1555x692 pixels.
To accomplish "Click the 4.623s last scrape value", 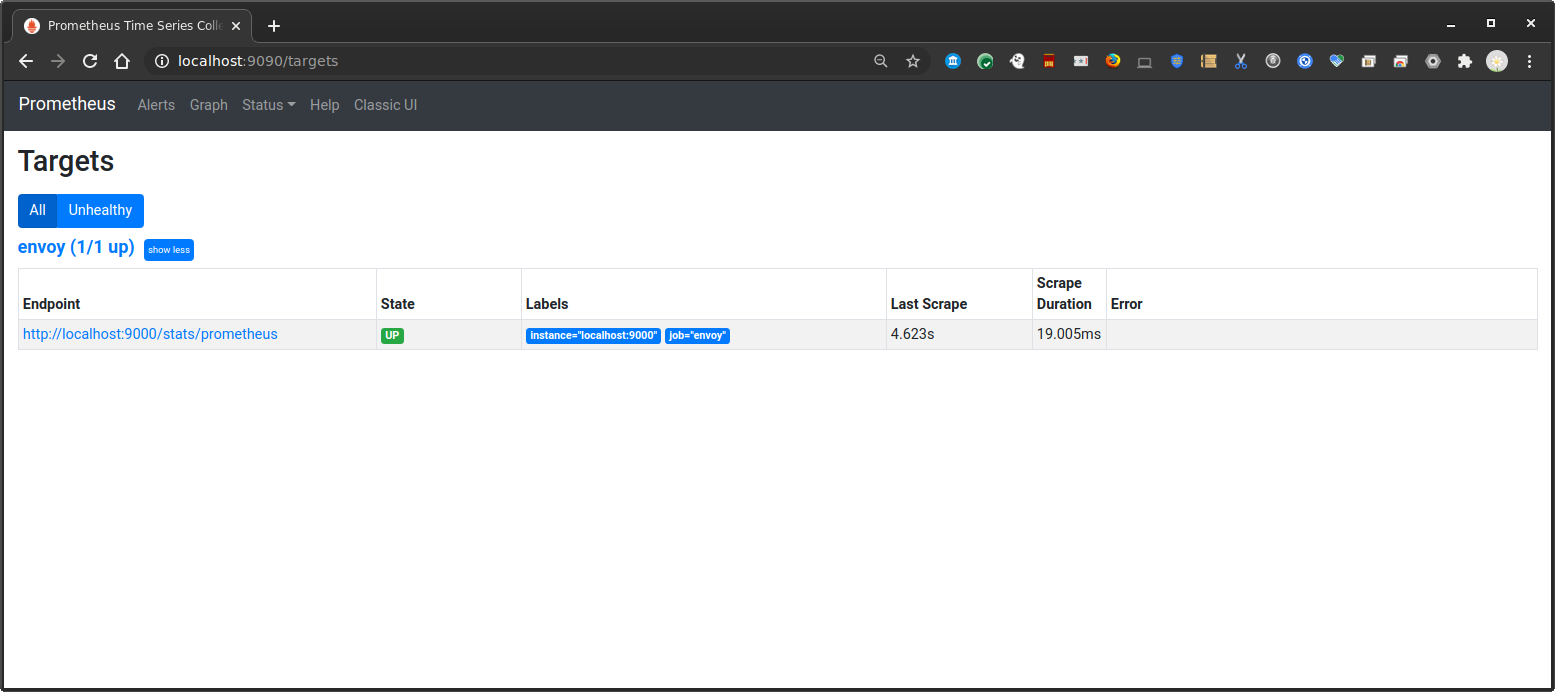I will coord(912,334).
